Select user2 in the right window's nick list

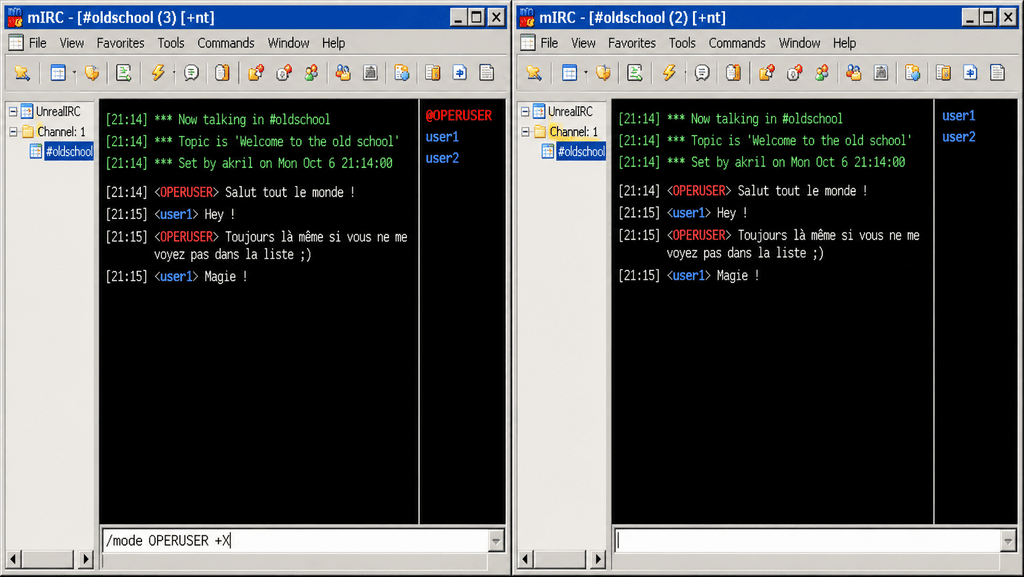tap(959, 137)
